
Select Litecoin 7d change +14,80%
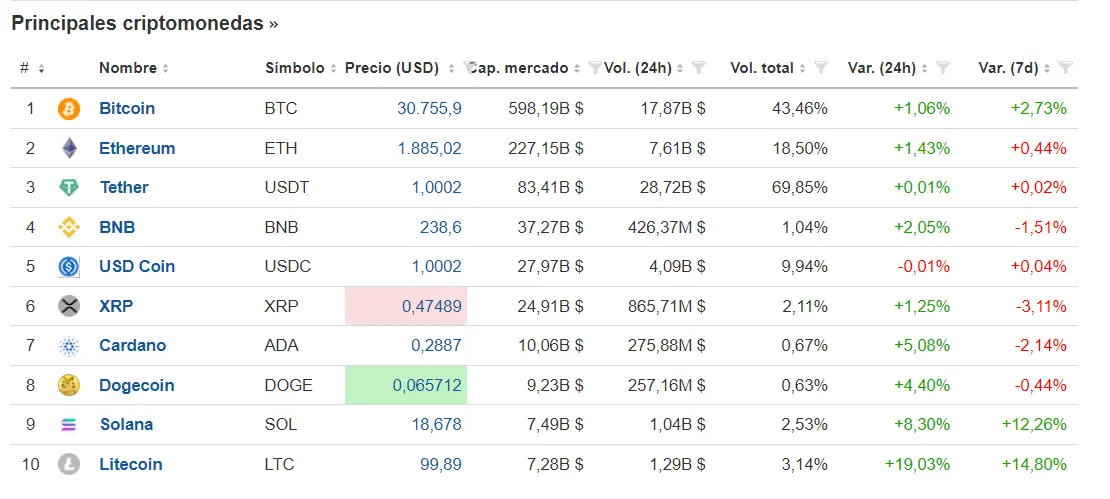click(1034, 464)
